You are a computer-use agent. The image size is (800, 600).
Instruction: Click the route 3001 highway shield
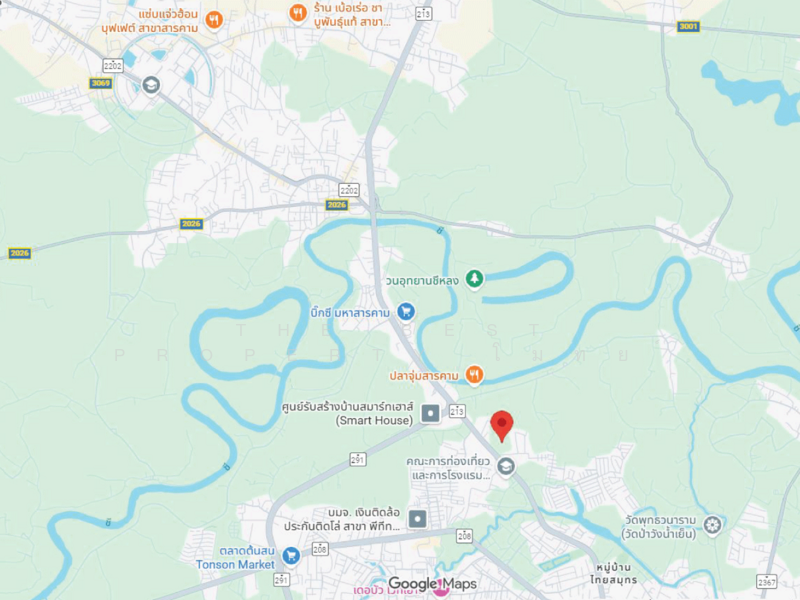[688, 27]
